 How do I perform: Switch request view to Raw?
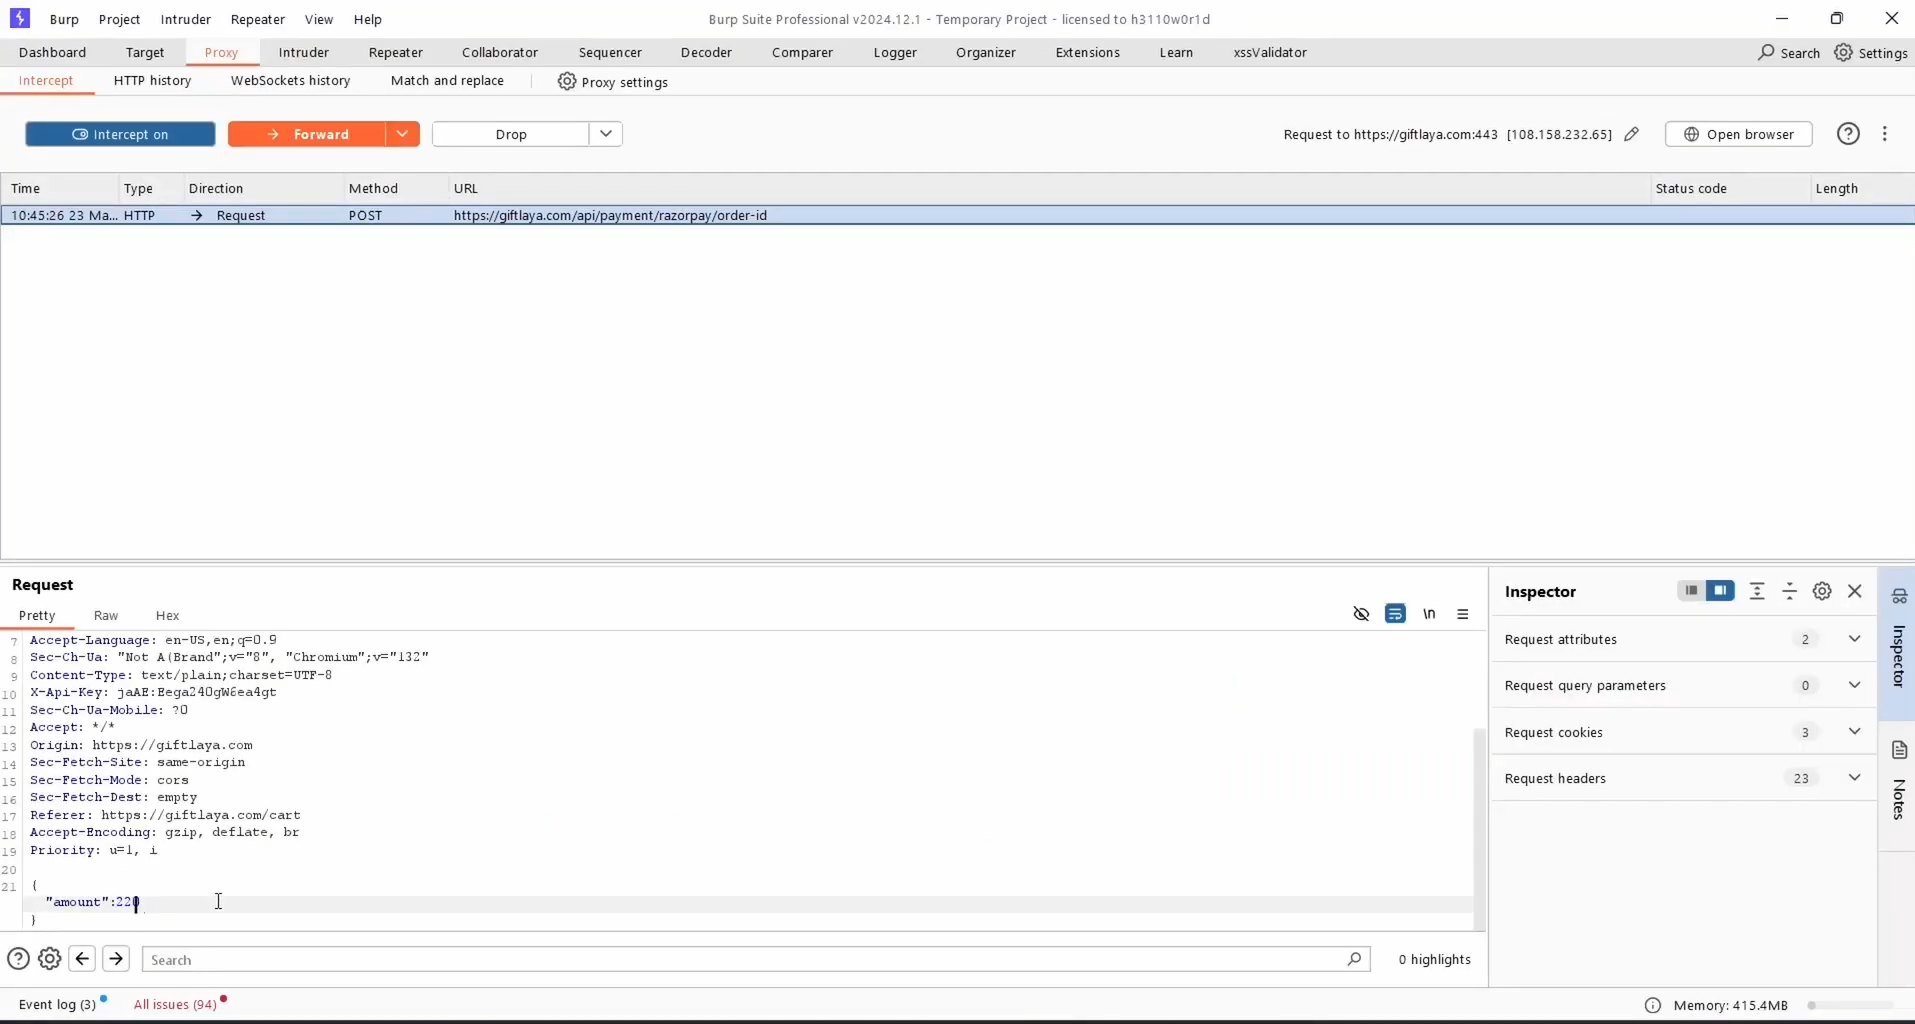pyautogui.click(x=106, y=615)
